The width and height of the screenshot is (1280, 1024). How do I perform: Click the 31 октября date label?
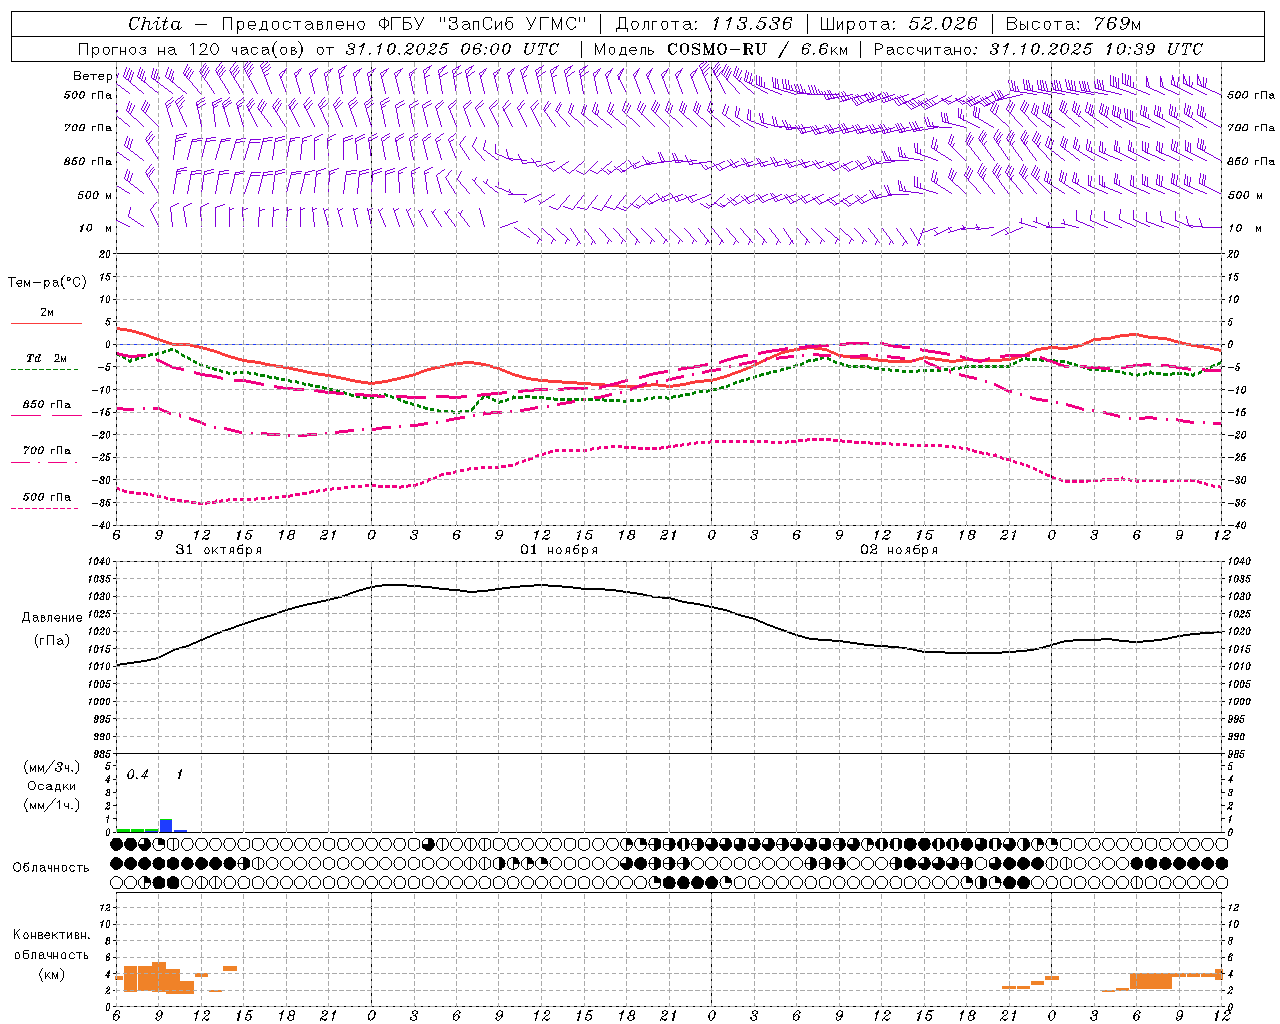pyautogui.click(x=219, y=550)
